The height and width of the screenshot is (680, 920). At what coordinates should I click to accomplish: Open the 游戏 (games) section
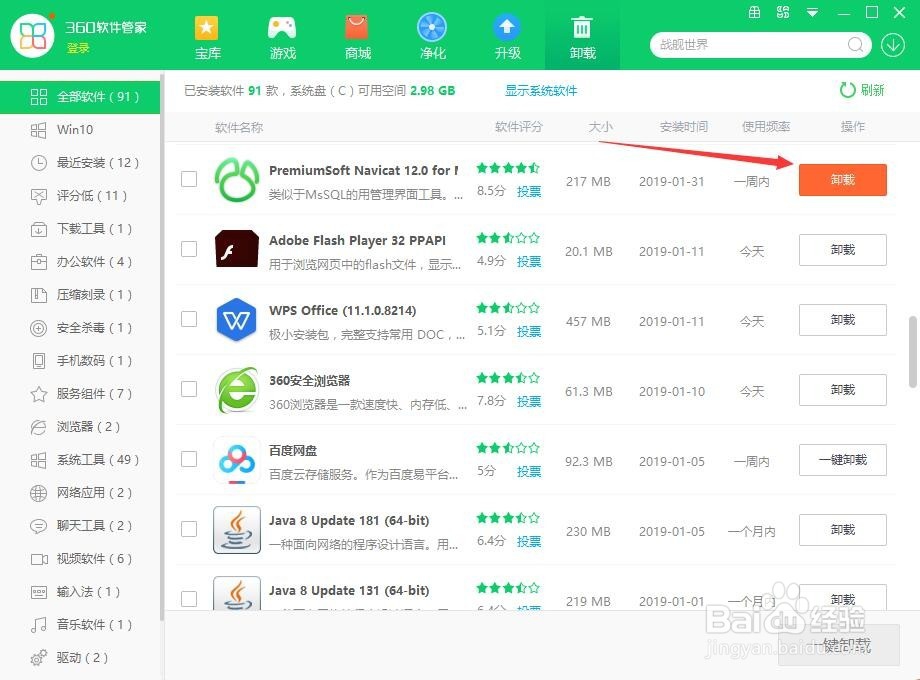pos(282,35)
